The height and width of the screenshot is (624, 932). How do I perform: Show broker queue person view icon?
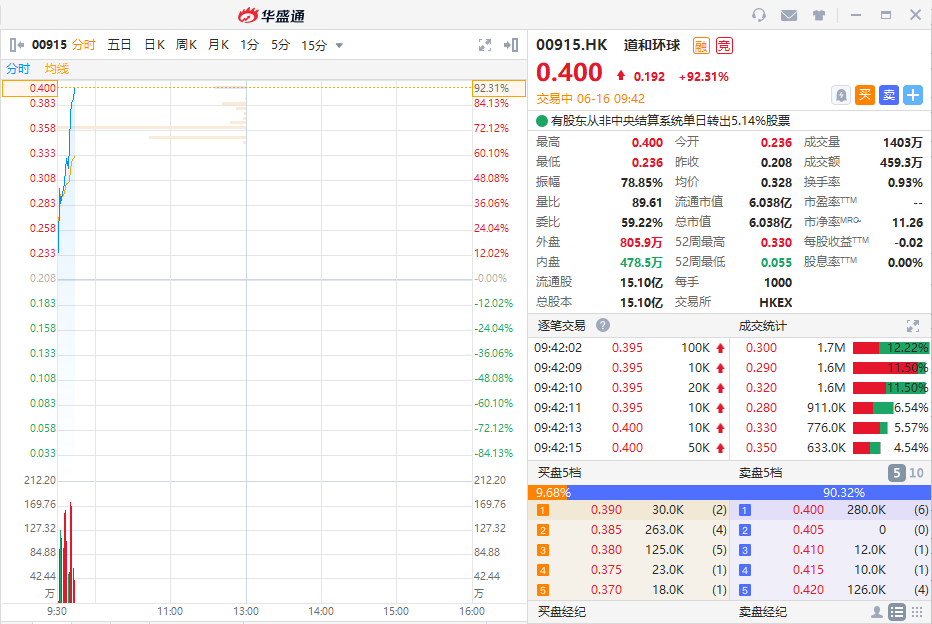pos(877,612)
